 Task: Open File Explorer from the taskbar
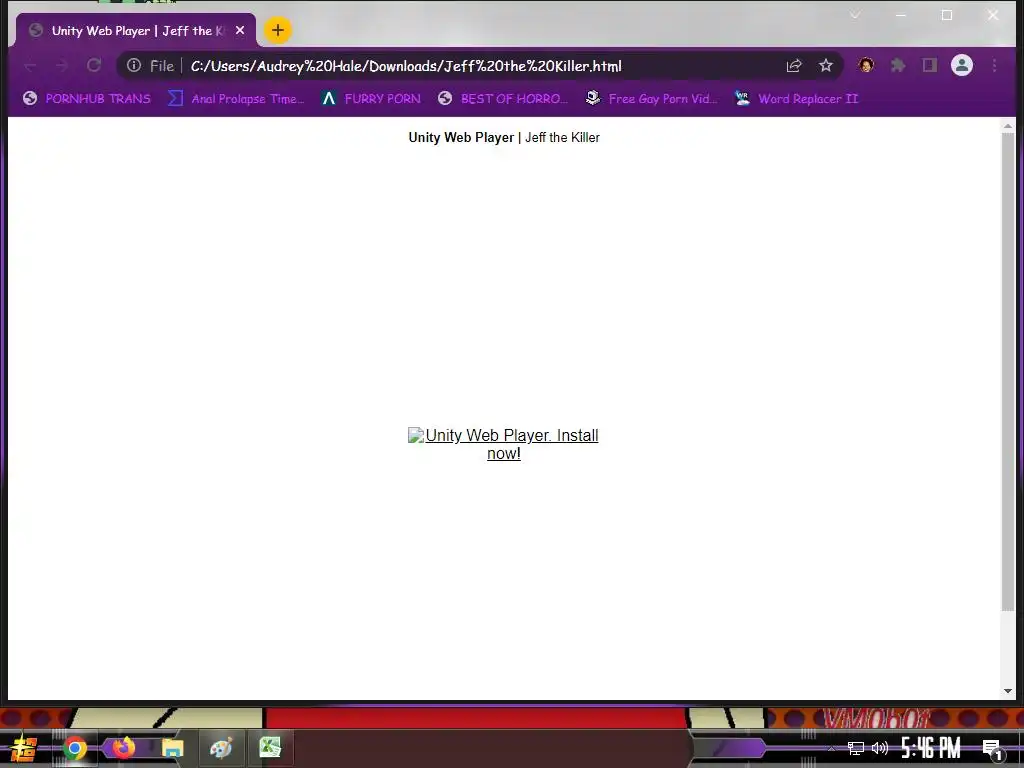click(x=172, y=748)
